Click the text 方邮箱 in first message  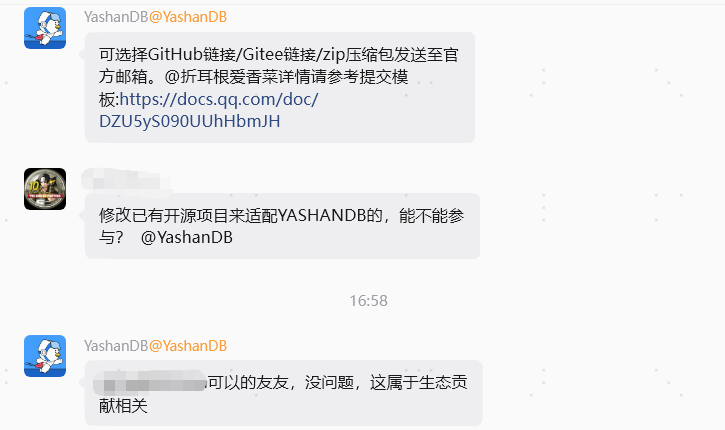coord(123,77)
